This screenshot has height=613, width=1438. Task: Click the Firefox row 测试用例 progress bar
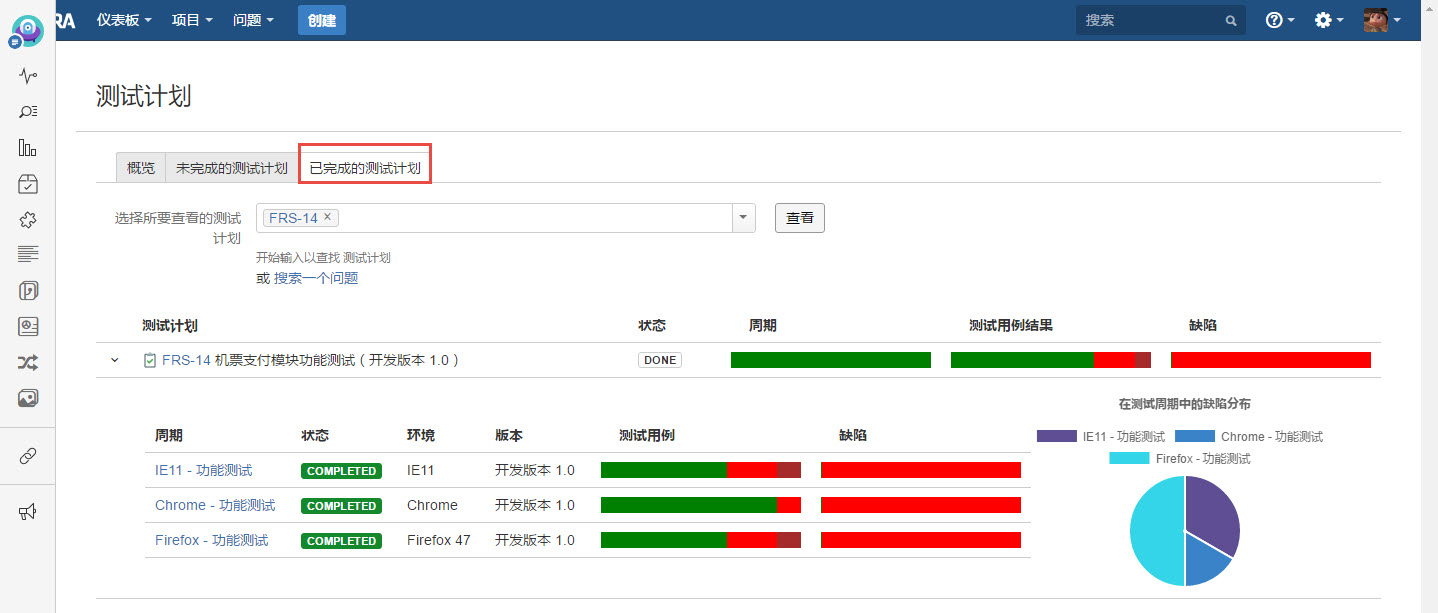701,540
